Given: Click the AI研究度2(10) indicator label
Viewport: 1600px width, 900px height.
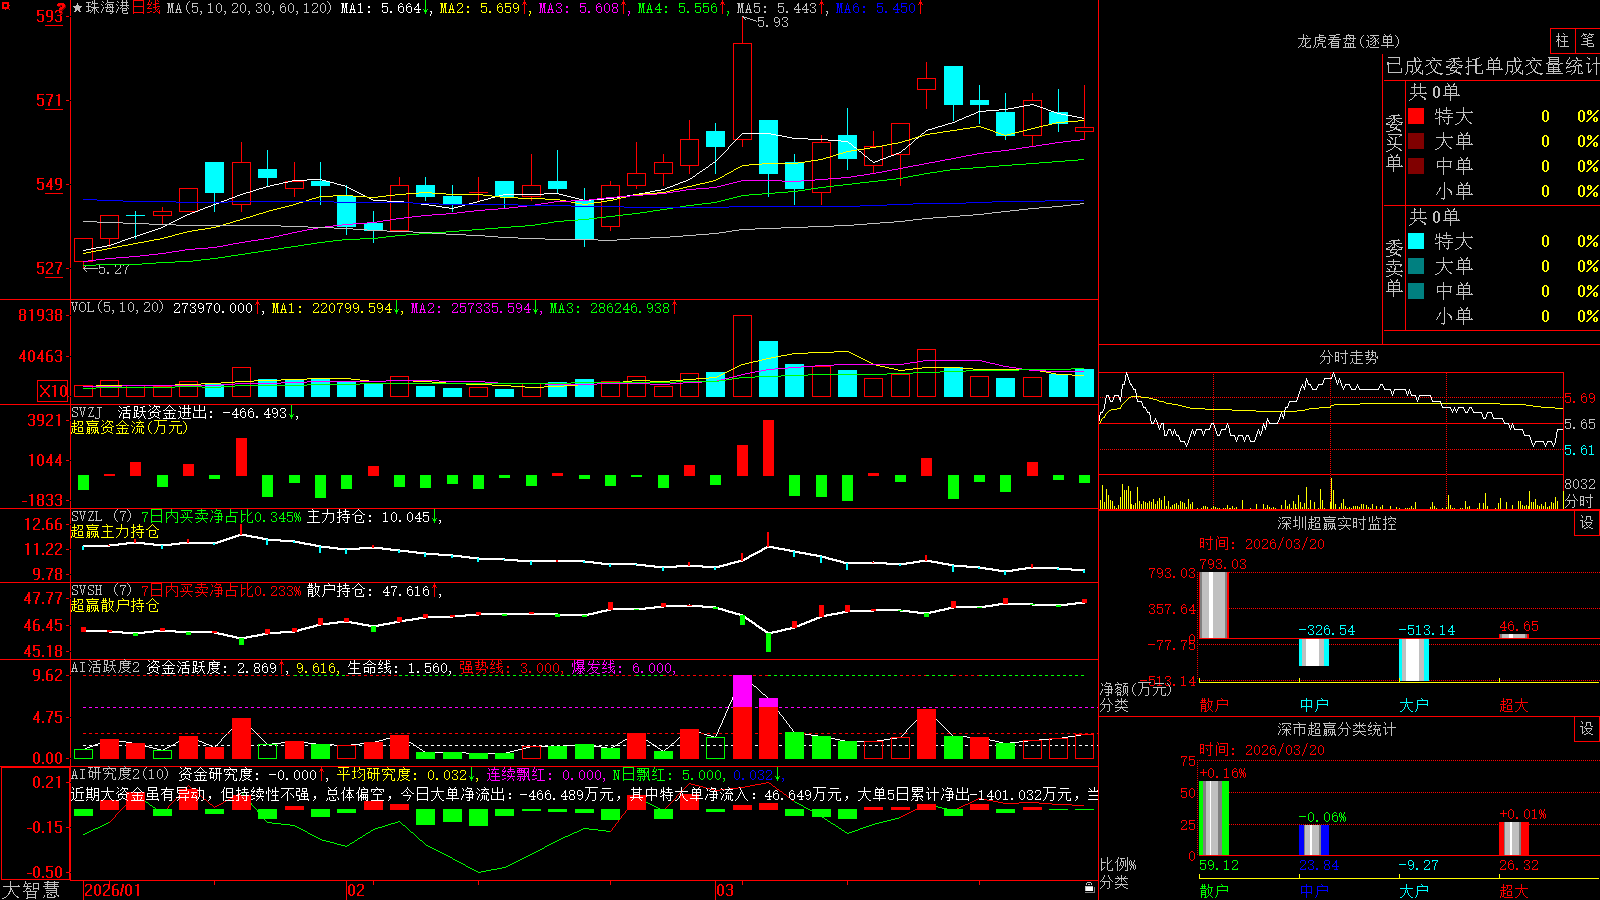Looking at the screenshot, I should (x=120, y=774).
